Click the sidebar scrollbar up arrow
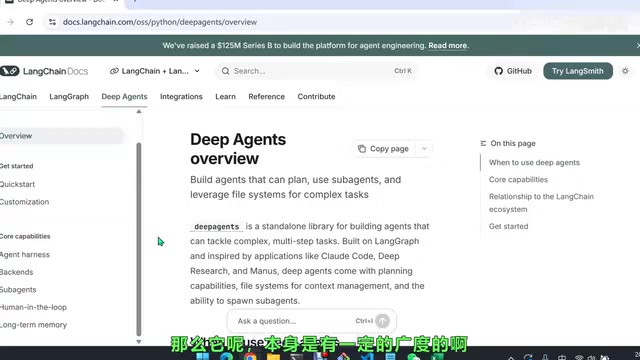 (x=139, y=111)
